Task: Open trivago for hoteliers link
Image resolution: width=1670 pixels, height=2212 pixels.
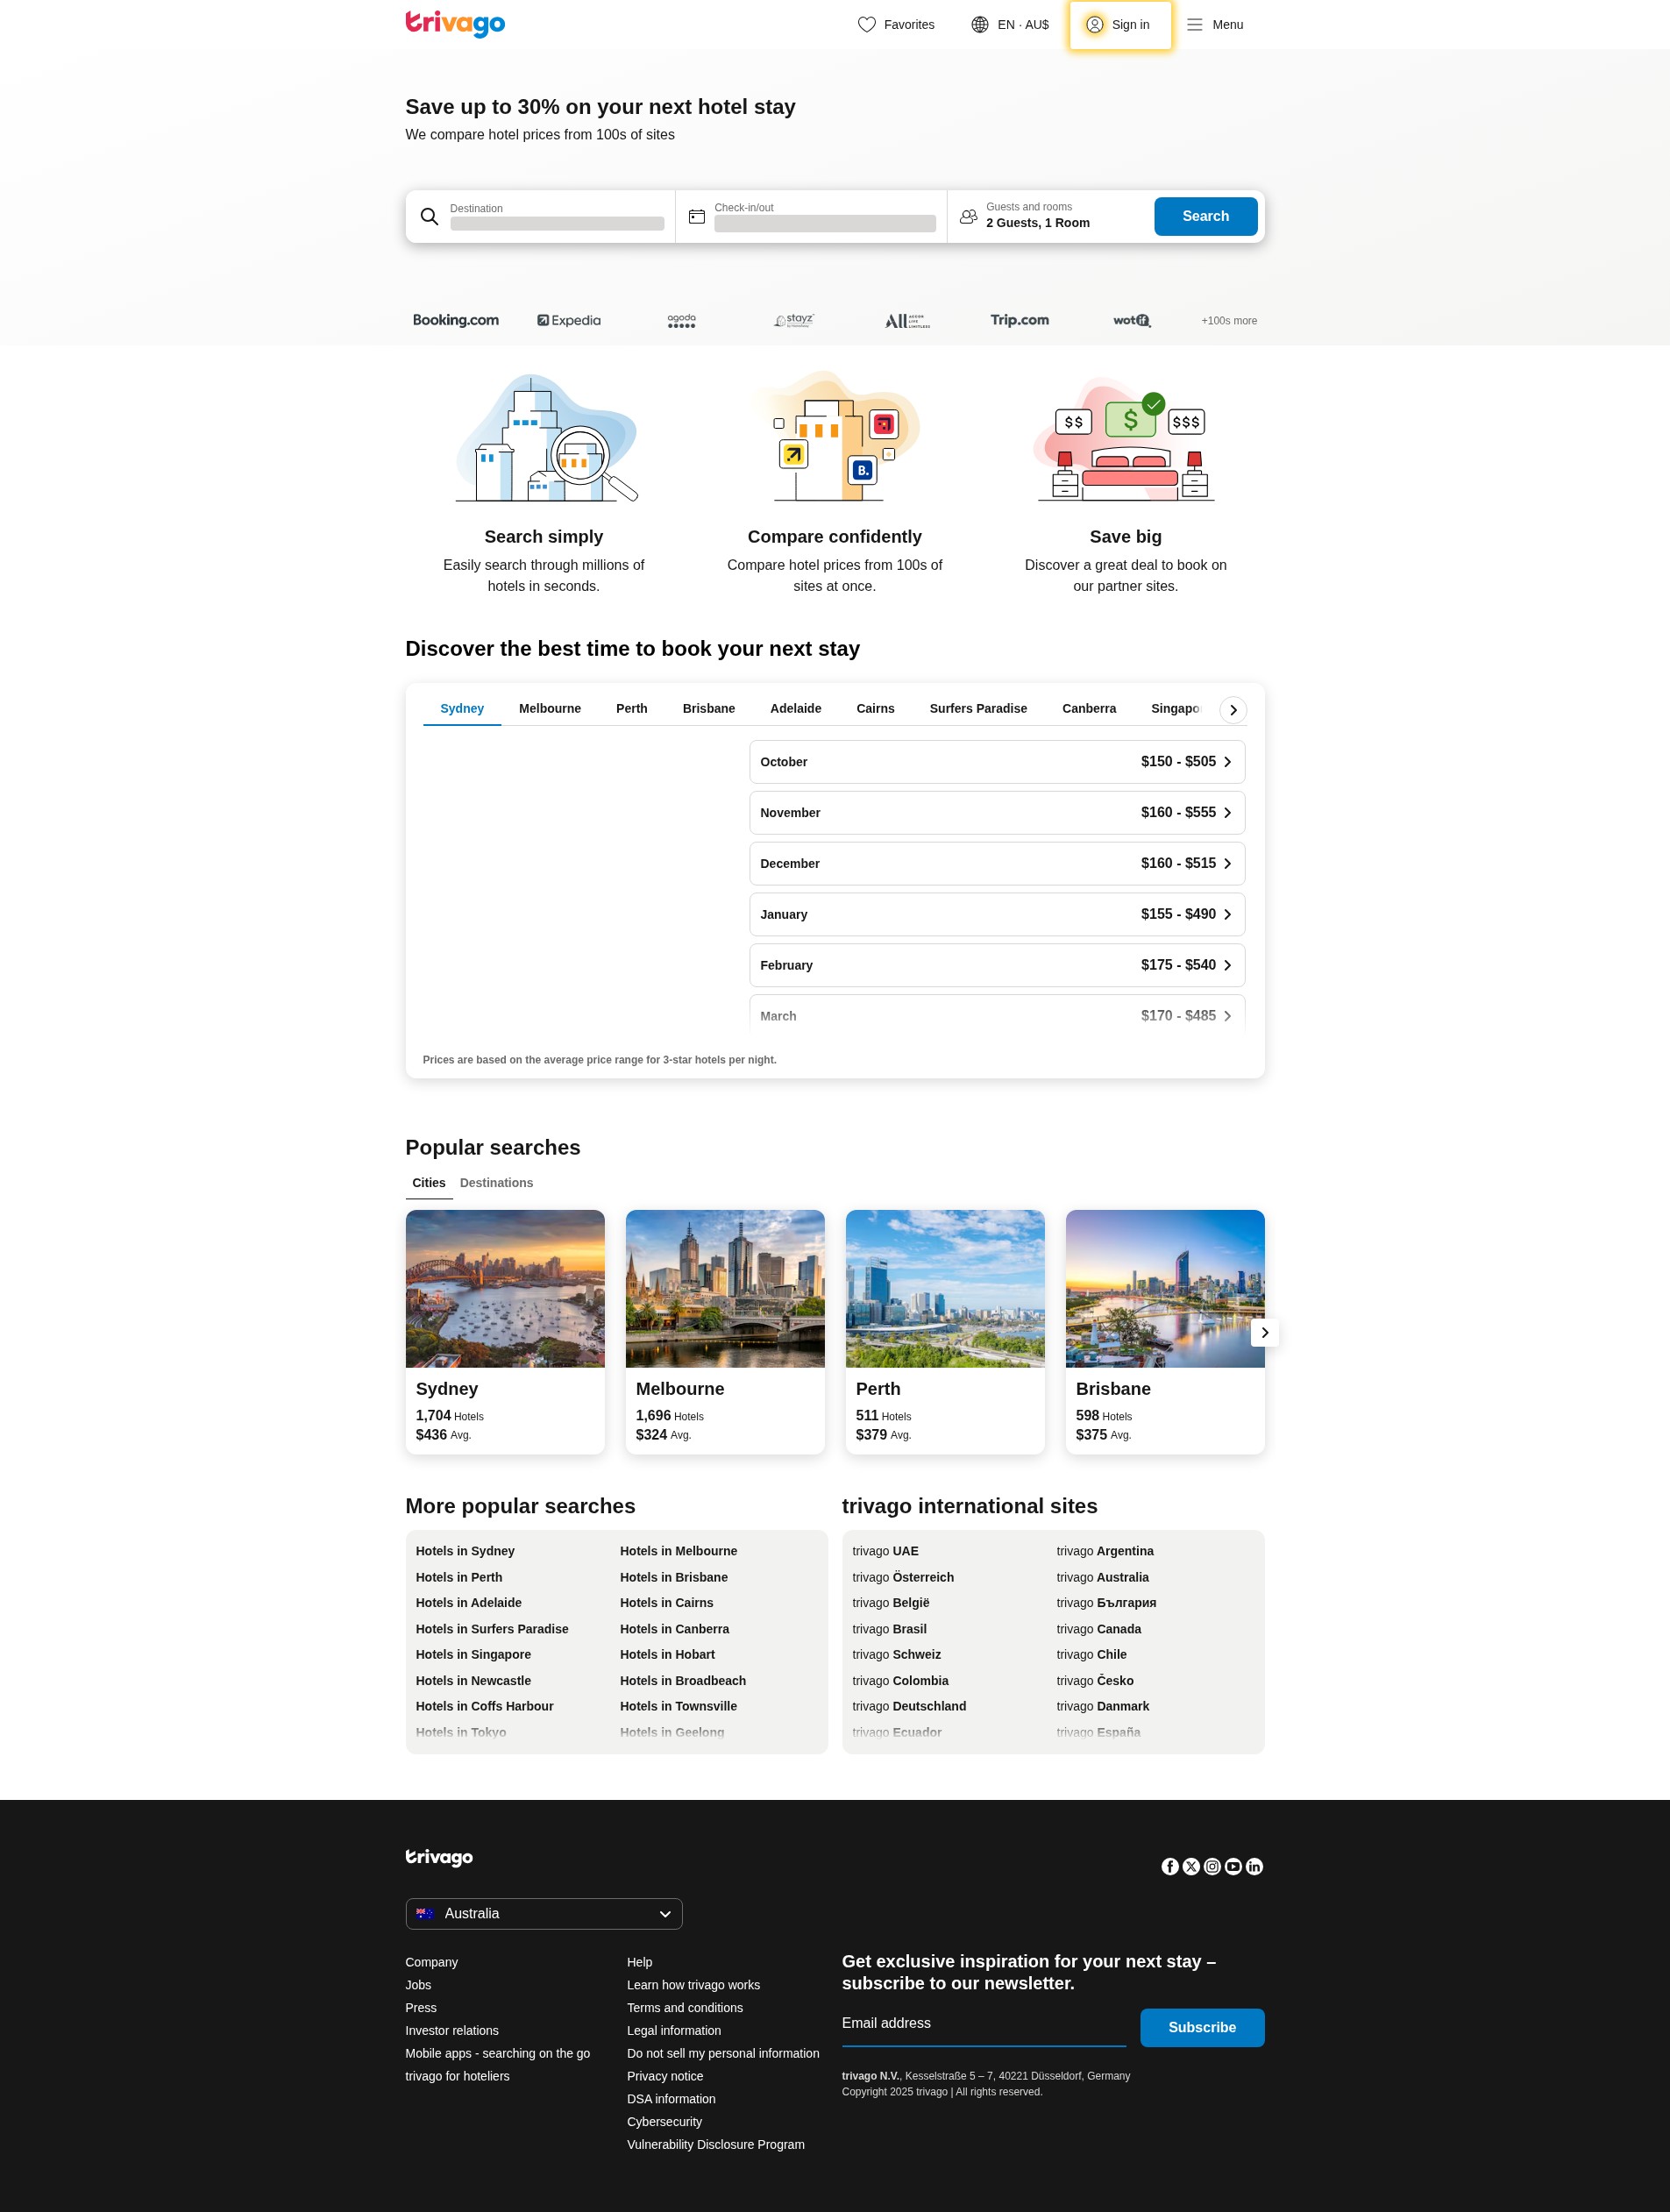Action: tap(457, 2076)
